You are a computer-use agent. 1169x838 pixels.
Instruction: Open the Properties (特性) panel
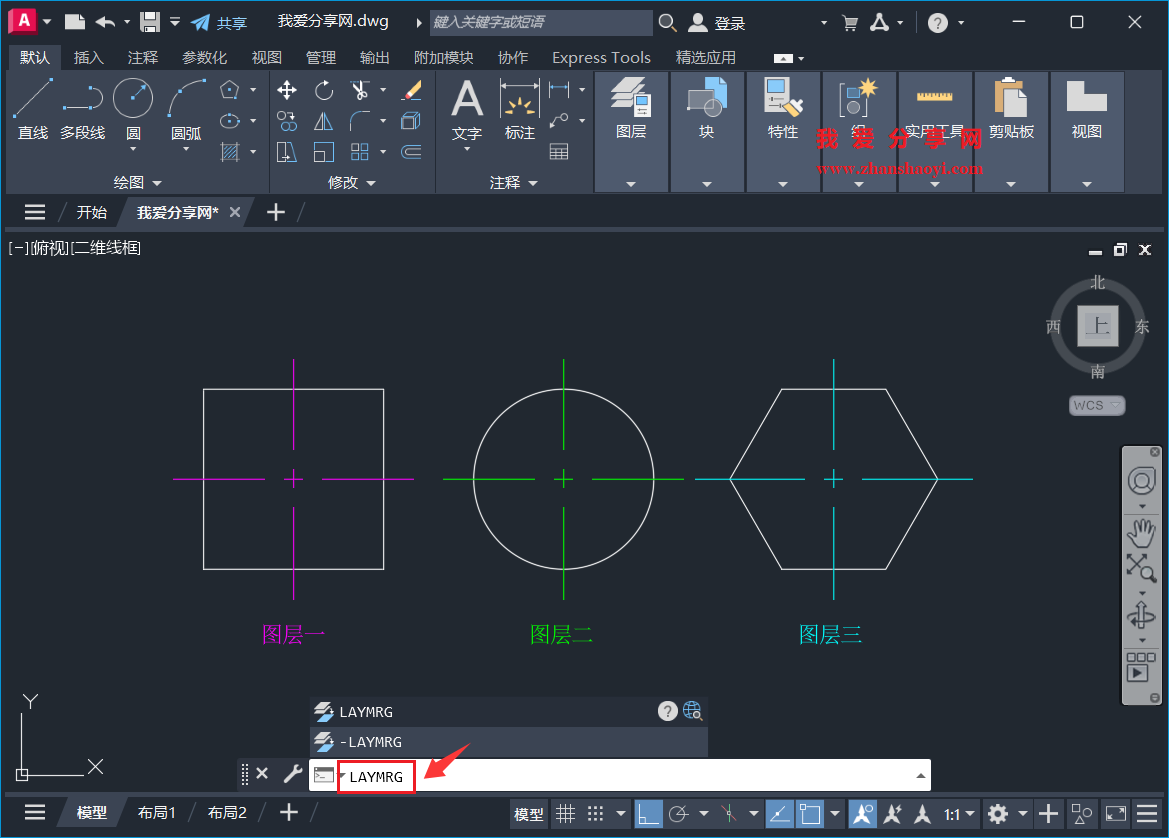[783, 109]
